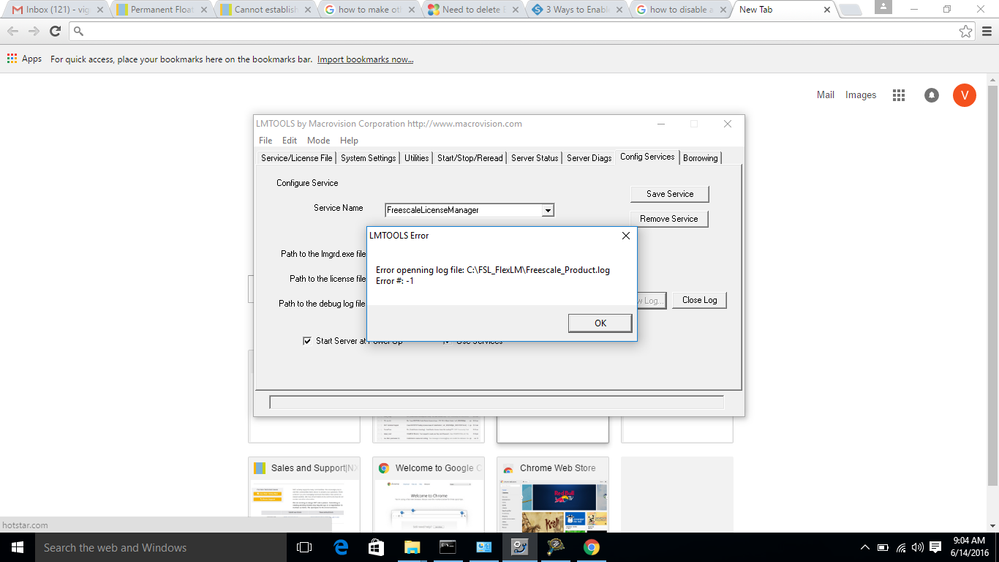Open the Service Name dropdown arrow
Viewport: 999px width, 562px height.
[547, 210]
